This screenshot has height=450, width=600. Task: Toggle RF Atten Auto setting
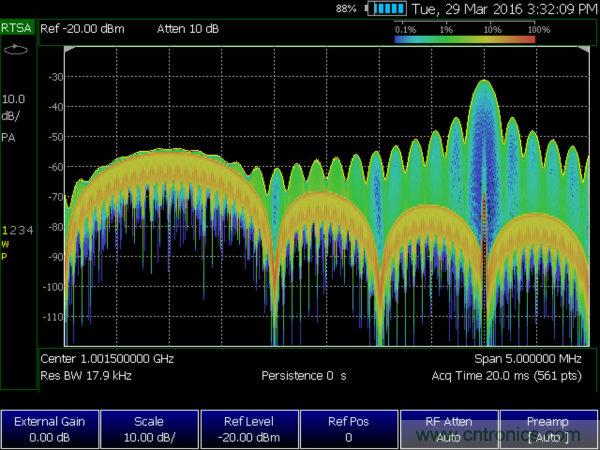449,429
